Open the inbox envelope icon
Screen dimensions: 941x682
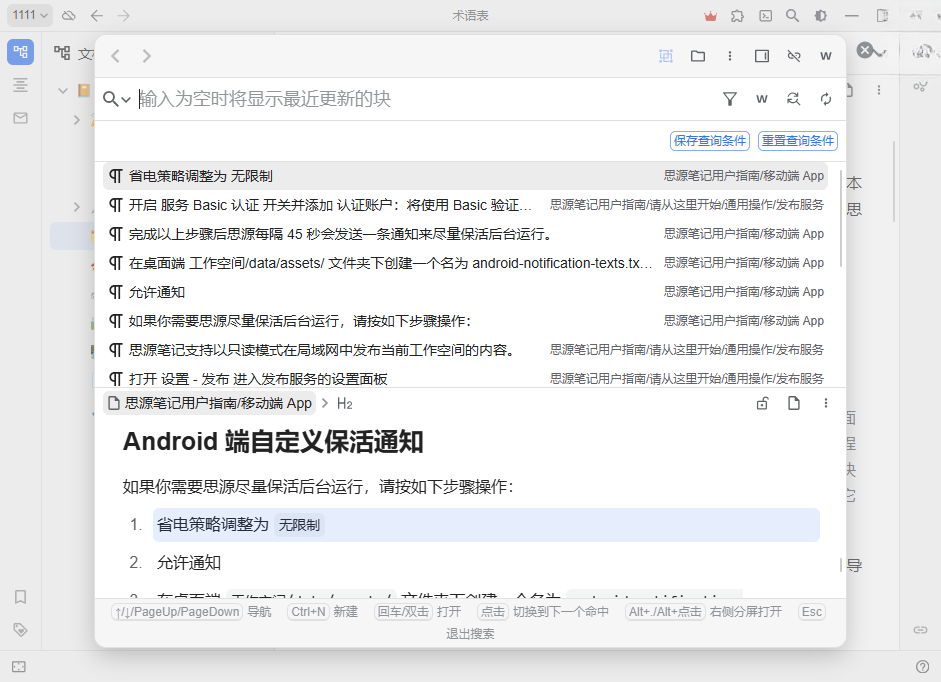[x=20, y=118]
